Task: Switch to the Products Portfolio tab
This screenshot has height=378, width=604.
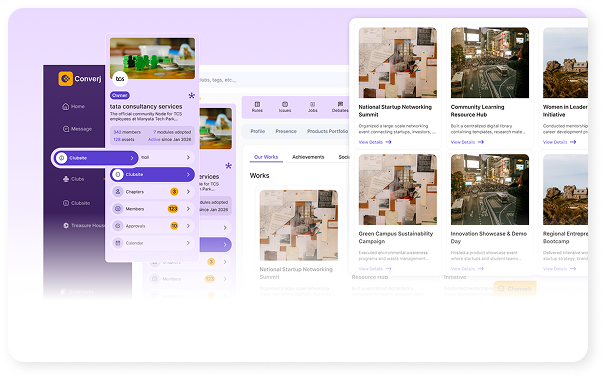Action: pyautogui.click(x=327, y=131)
